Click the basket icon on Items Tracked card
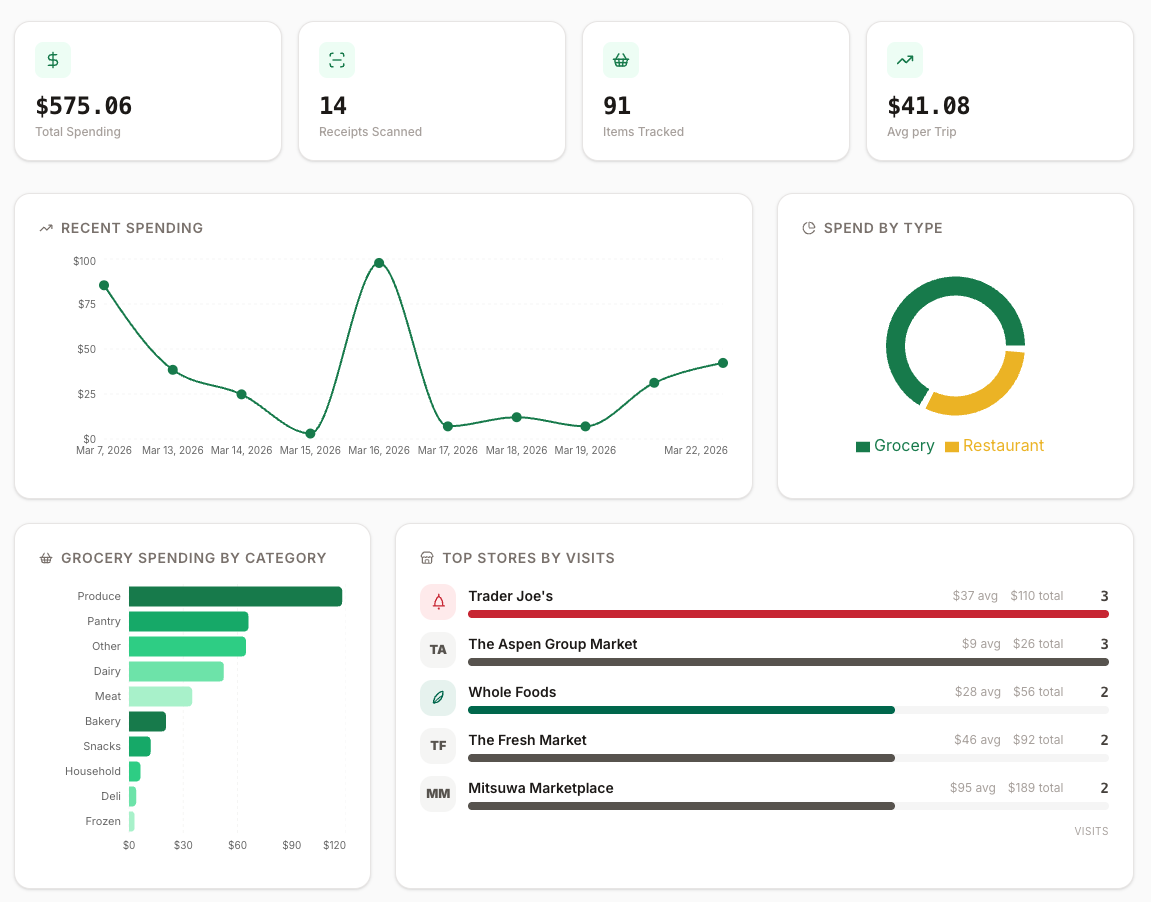Screen dimensions: 1151x902 tap(620, 60)
